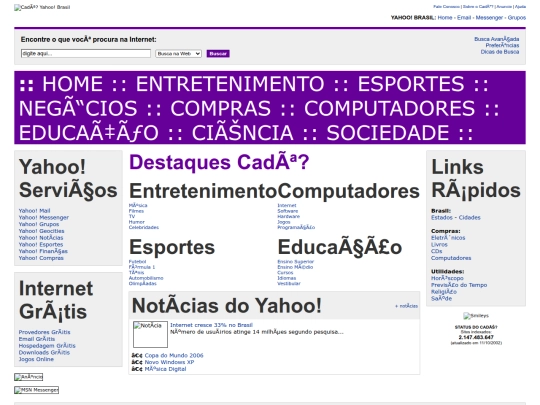The image size is (540, 405).
Task: Open Yahoo! Grupos in Yahoo! Serviços
Action: point(39,224)
